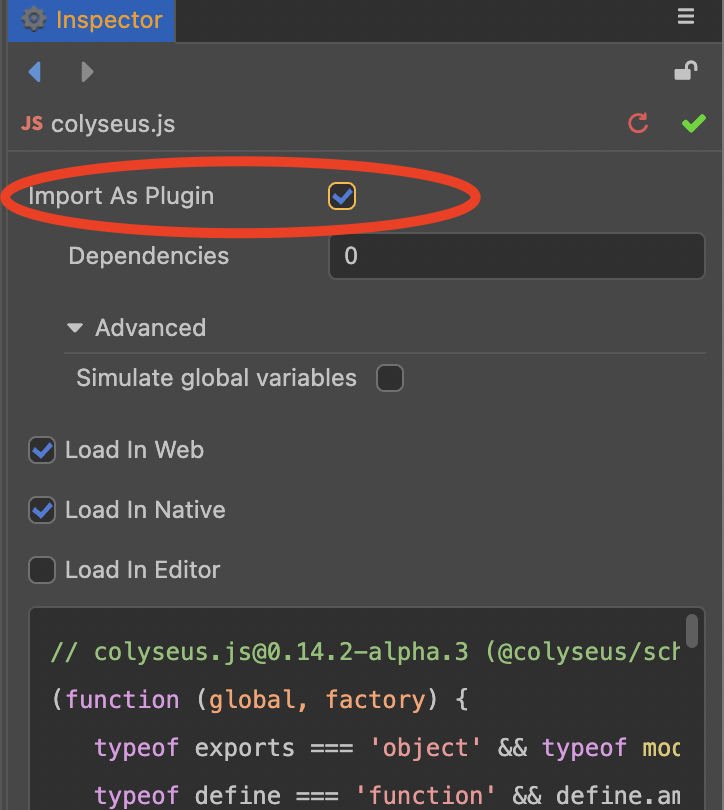724x810 pixels.
Task: Uncheck the Import As Plugin checkbox
Action: coord(341,196)
